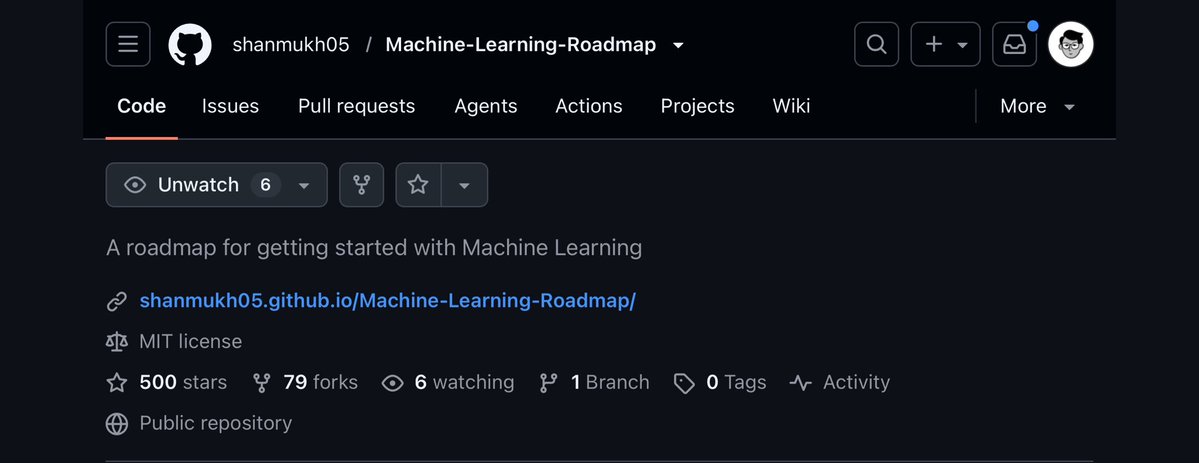1199x463 pixels.
Task: Switch to the Agents tab
Action: pyautogui.click(x=486, y=106)
